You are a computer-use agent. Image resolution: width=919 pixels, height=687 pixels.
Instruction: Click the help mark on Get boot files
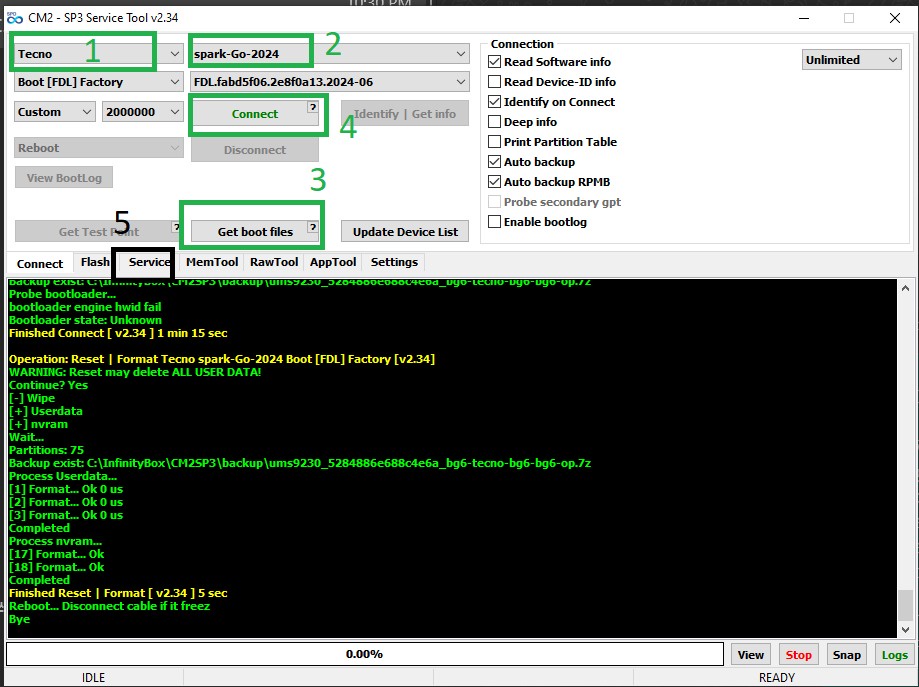(x=312, y=228)
